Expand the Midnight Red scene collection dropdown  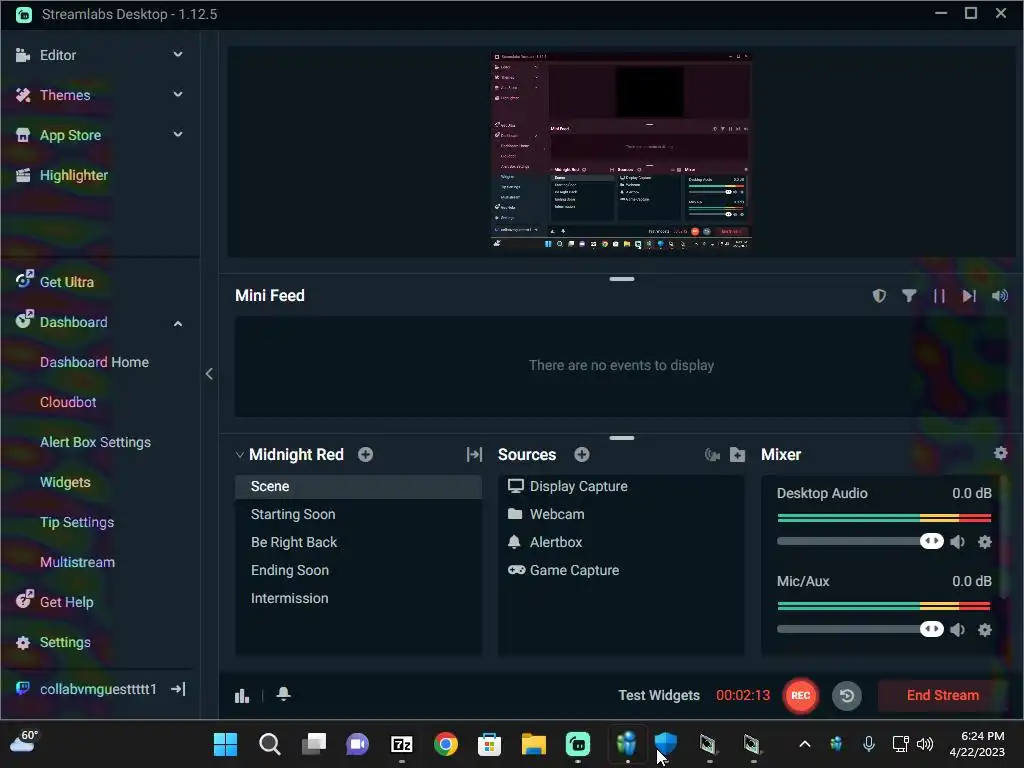coord(239,455)
